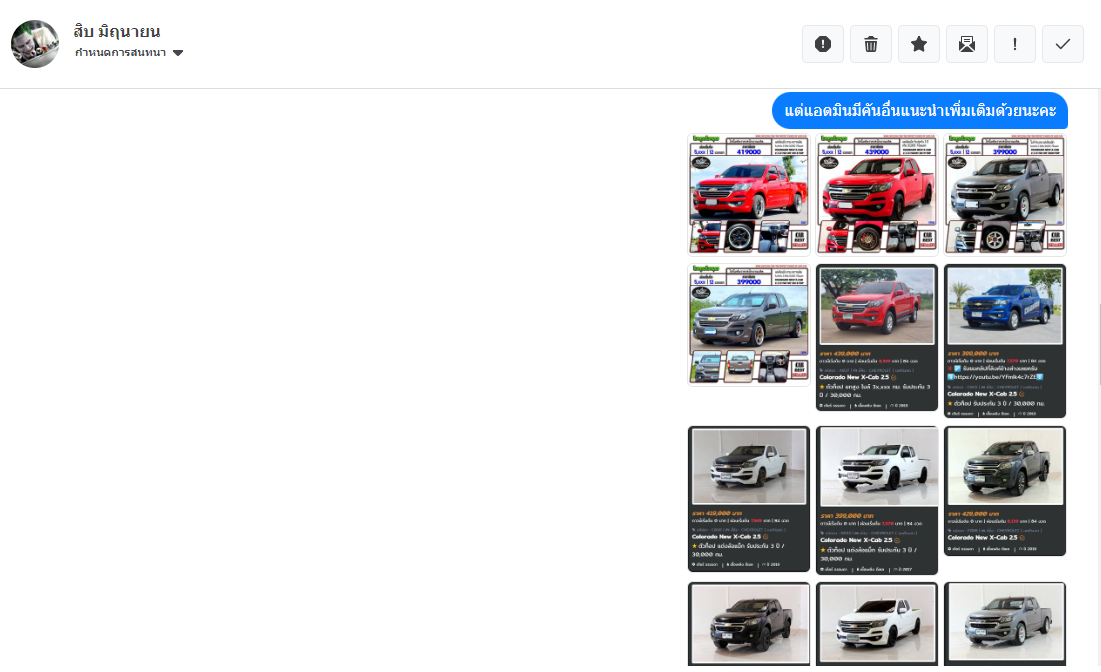Open the contact's profile picture

pos(35,44)
